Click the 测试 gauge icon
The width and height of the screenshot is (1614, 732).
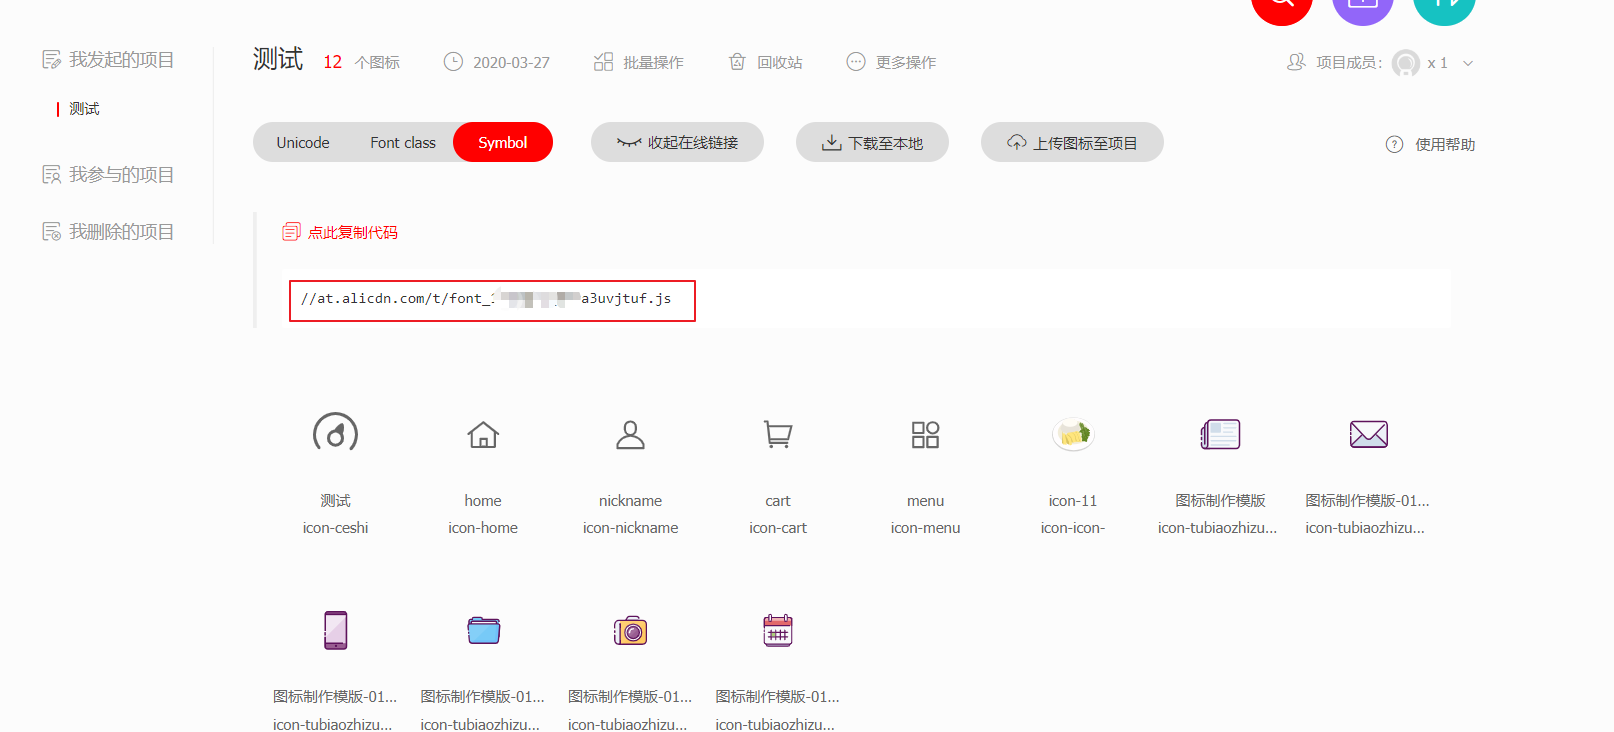point(335,433)
